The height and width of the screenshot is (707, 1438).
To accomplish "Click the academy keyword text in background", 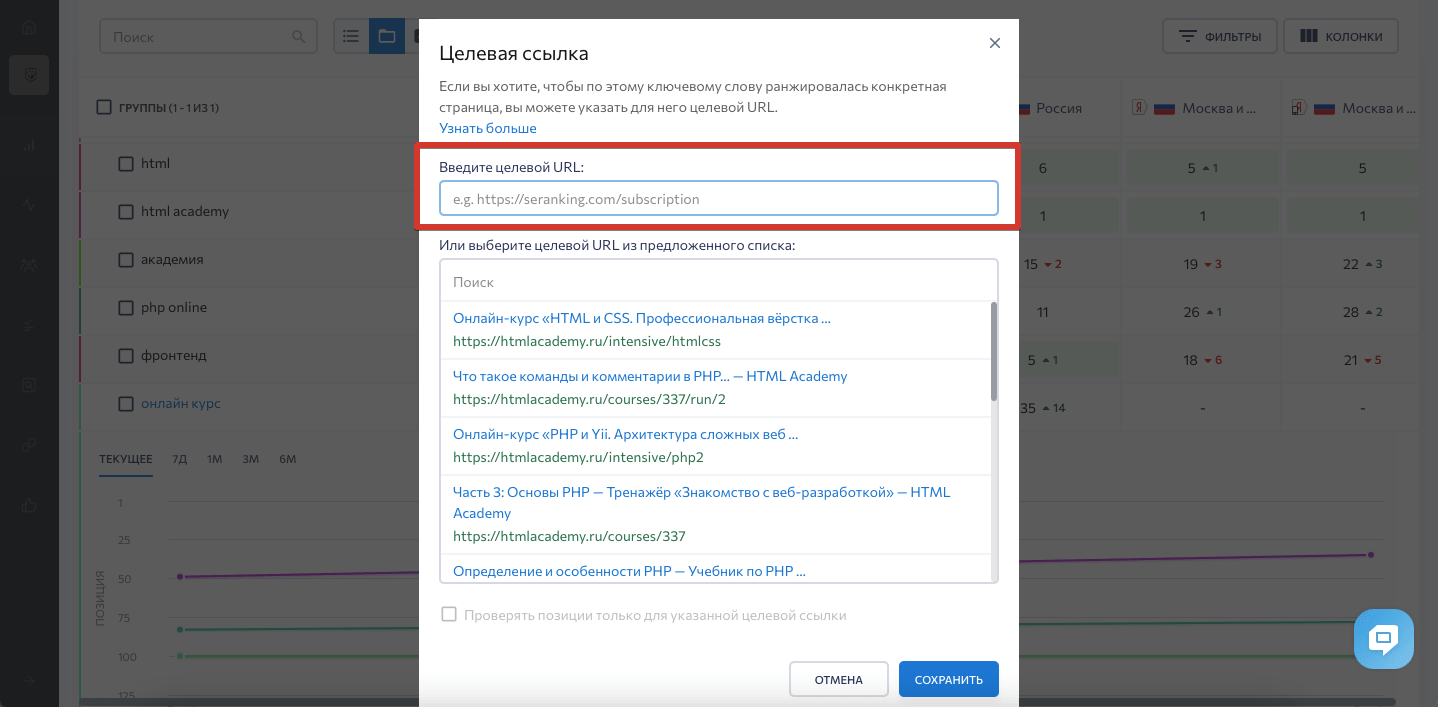I will 172,259.
